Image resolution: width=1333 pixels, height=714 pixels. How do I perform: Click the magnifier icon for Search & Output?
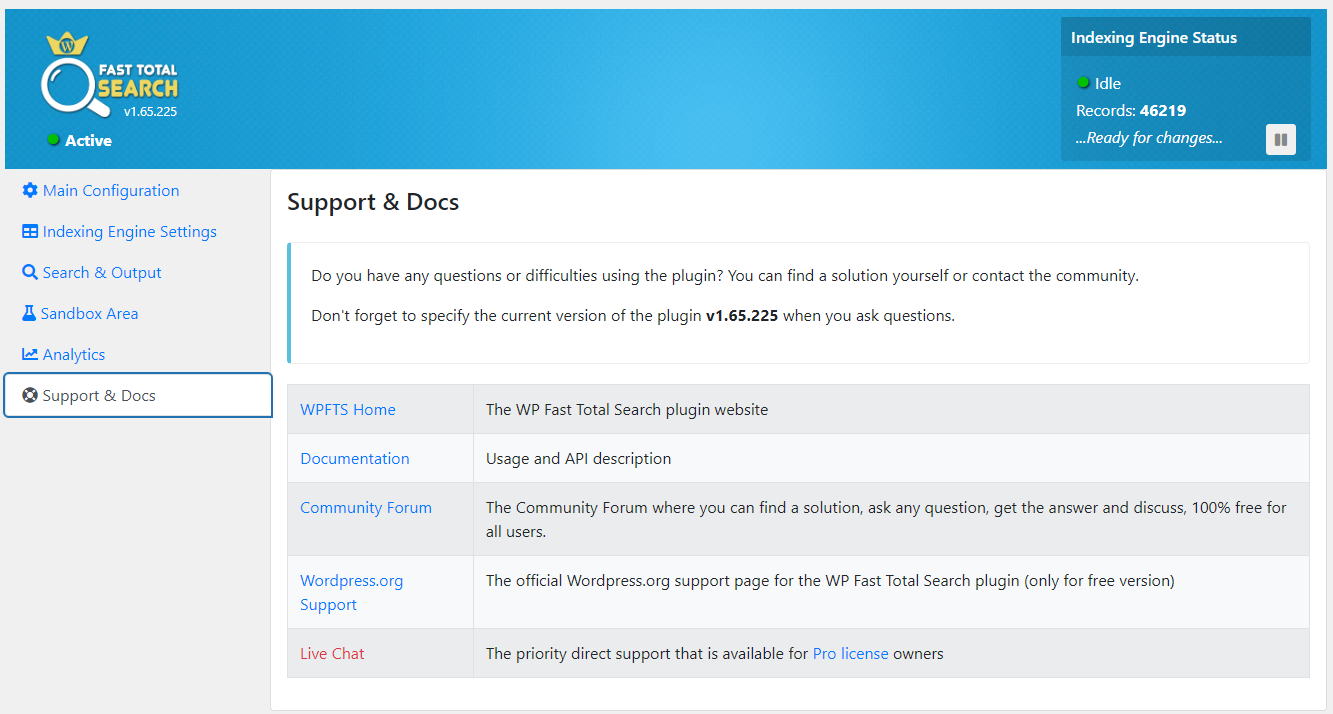coord(30,272)
